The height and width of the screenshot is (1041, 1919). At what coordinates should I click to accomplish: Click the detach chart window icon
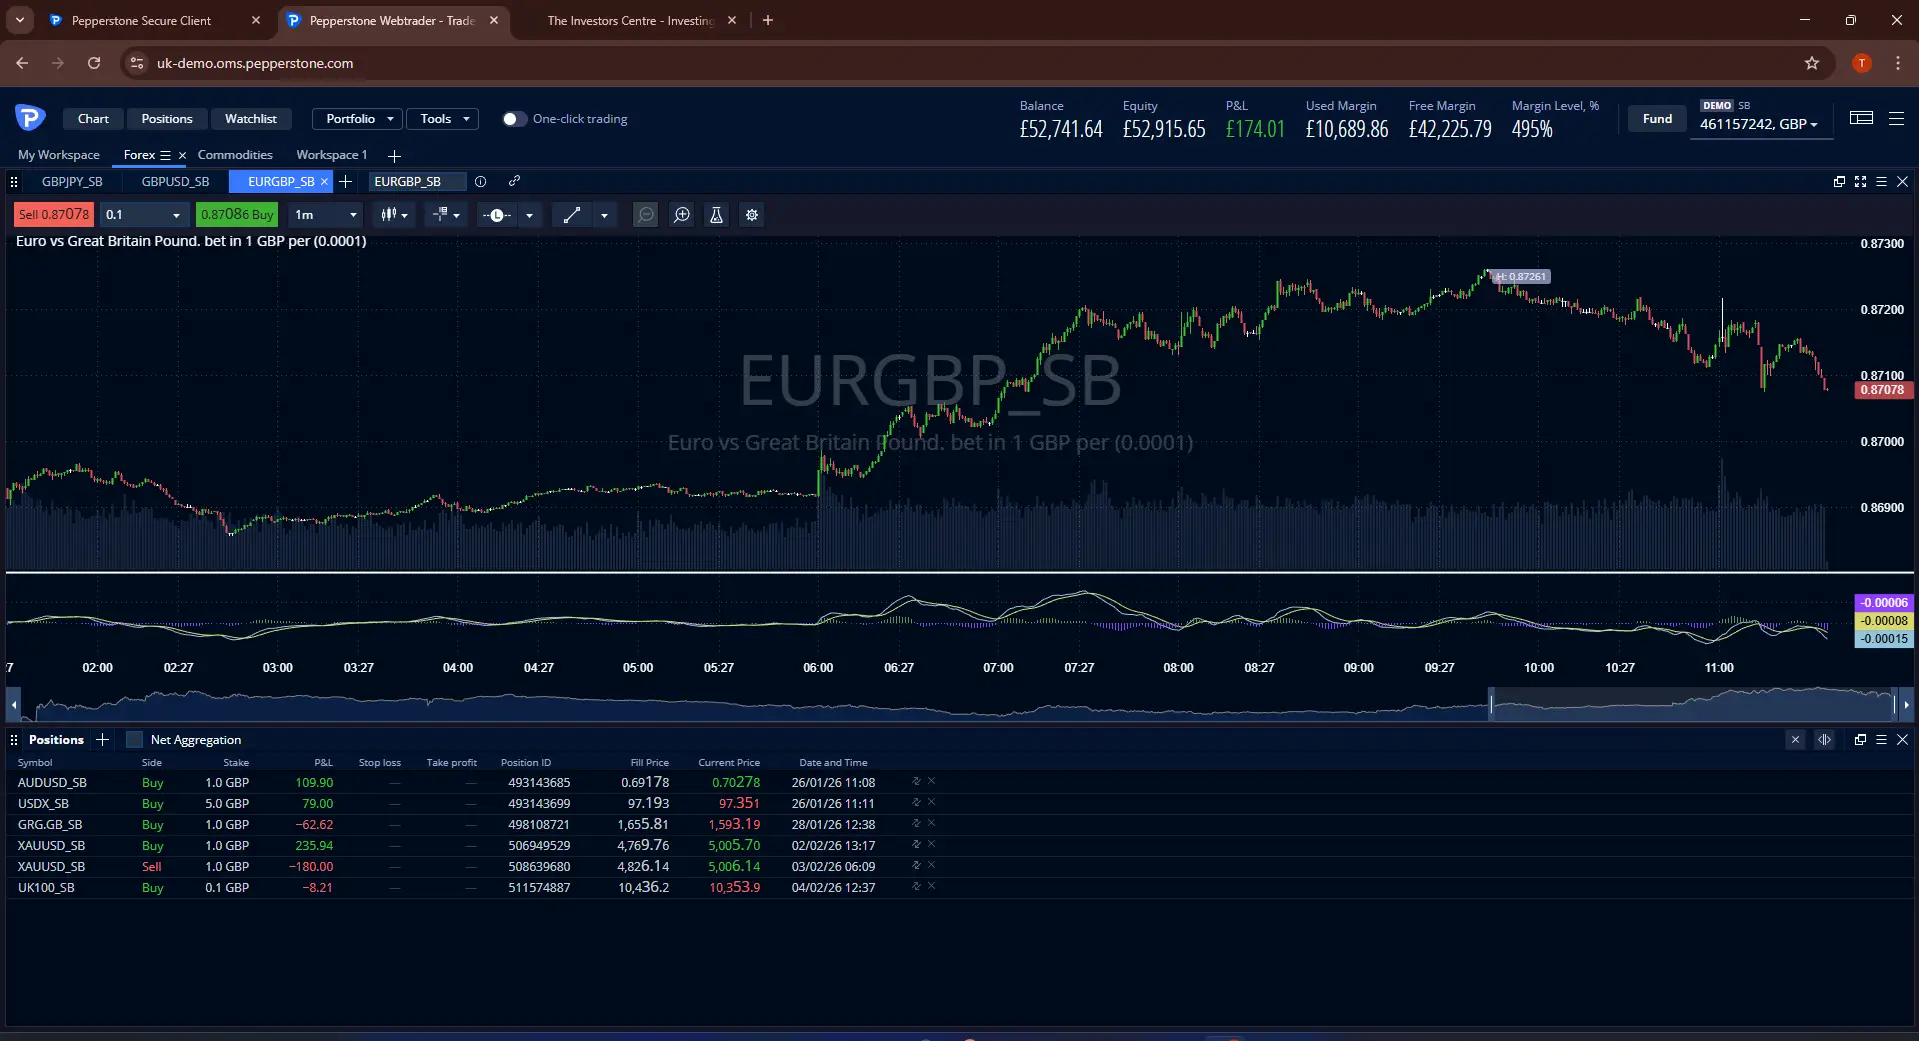click(x=1839, y=182)
